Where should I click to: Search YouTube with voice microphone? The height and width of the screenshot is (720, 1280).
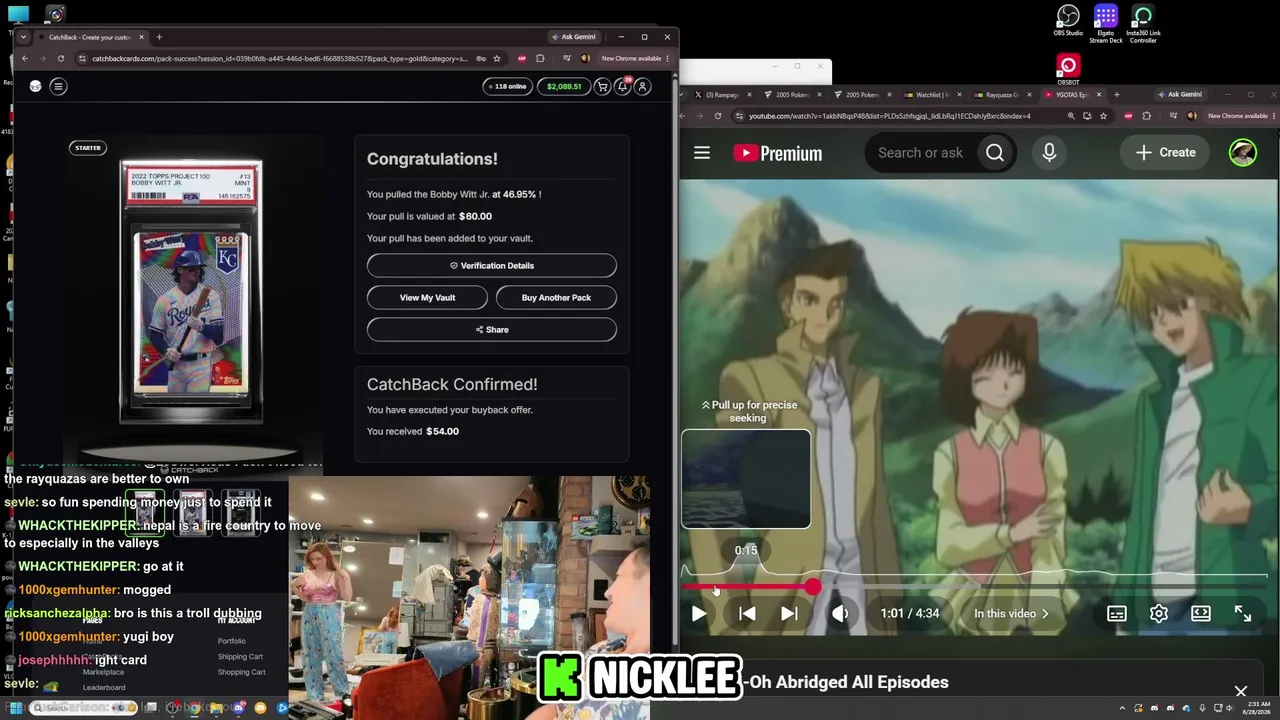(1049, 152)
